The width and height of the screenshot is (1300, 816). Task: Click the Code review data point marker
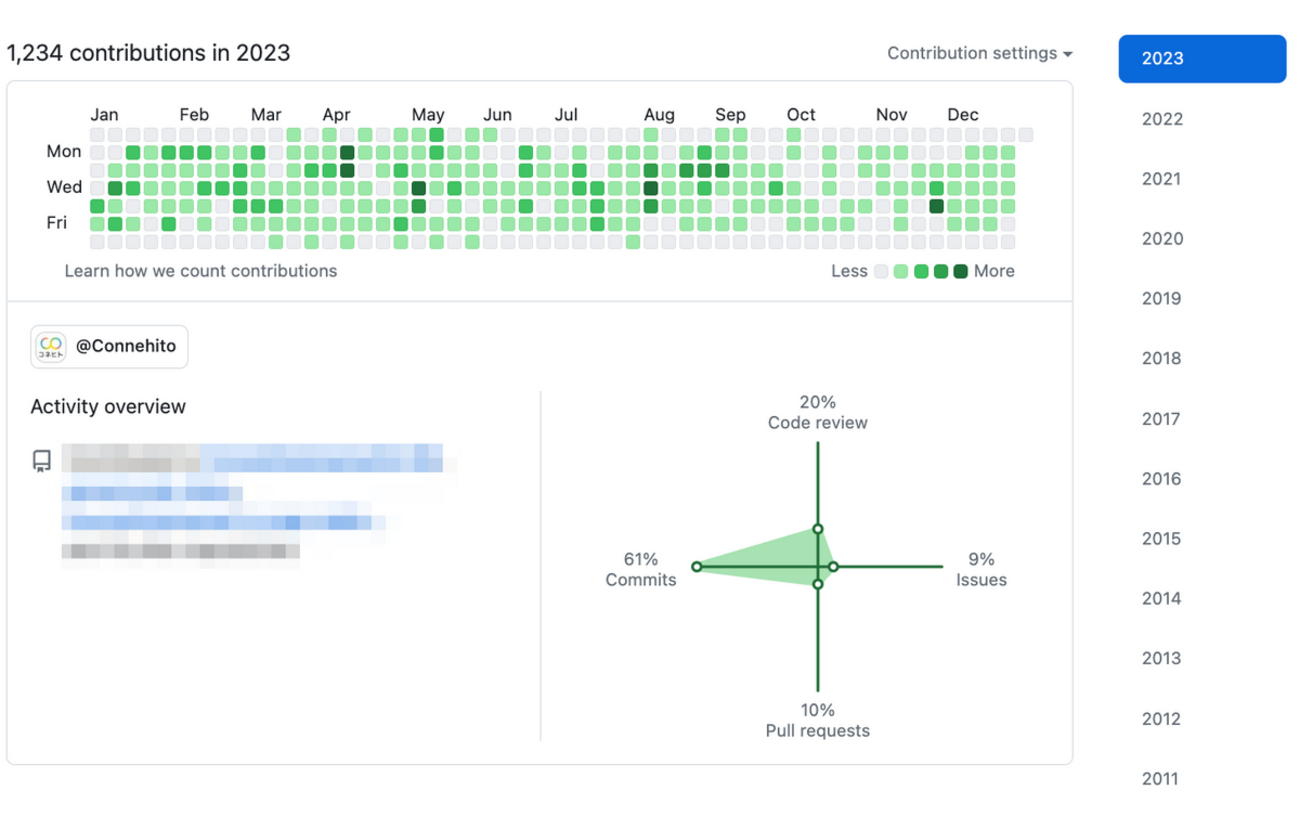point(818,529)
